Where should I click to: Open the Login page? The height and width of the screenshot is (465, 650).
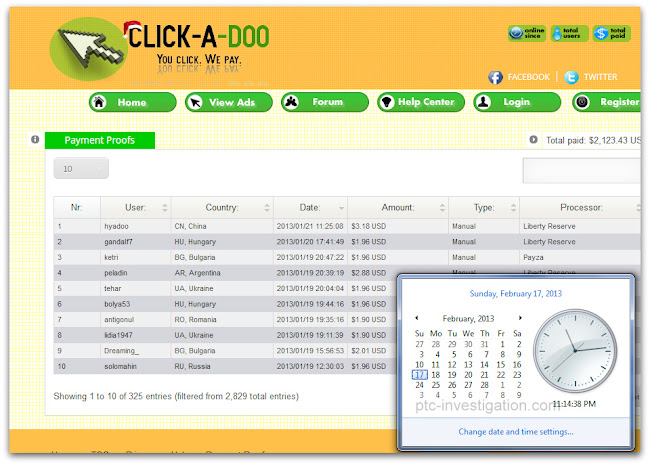517,102
